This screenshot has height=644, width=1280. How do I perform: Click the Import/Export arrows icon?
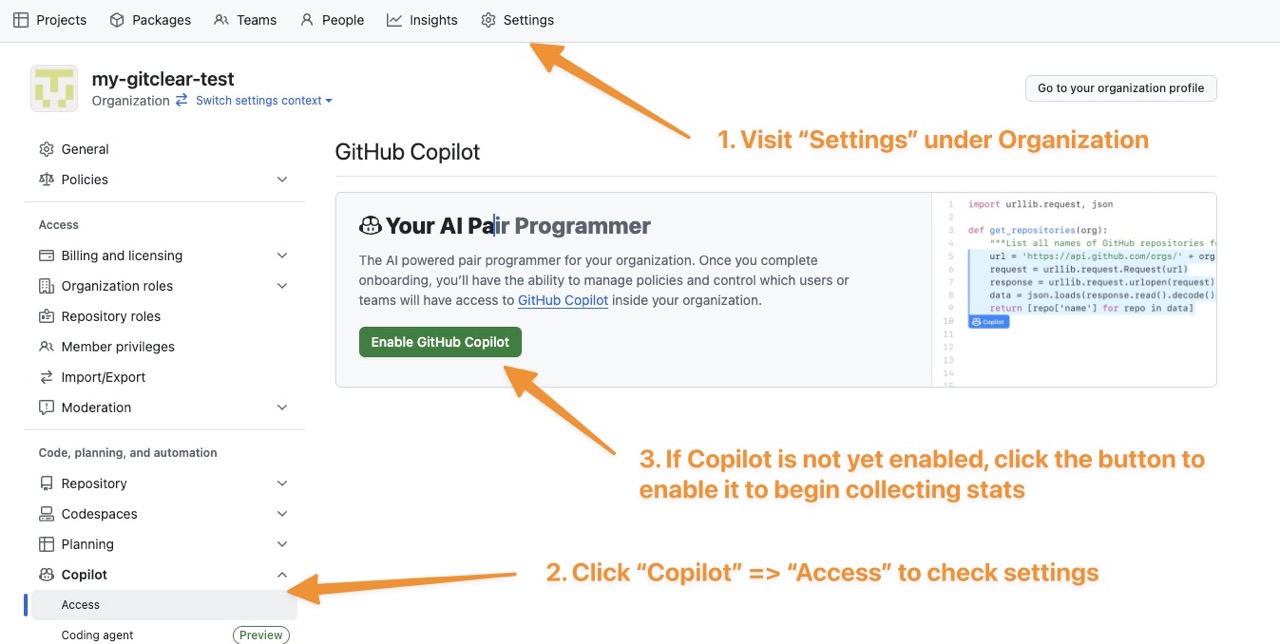[x=46, y=377]
